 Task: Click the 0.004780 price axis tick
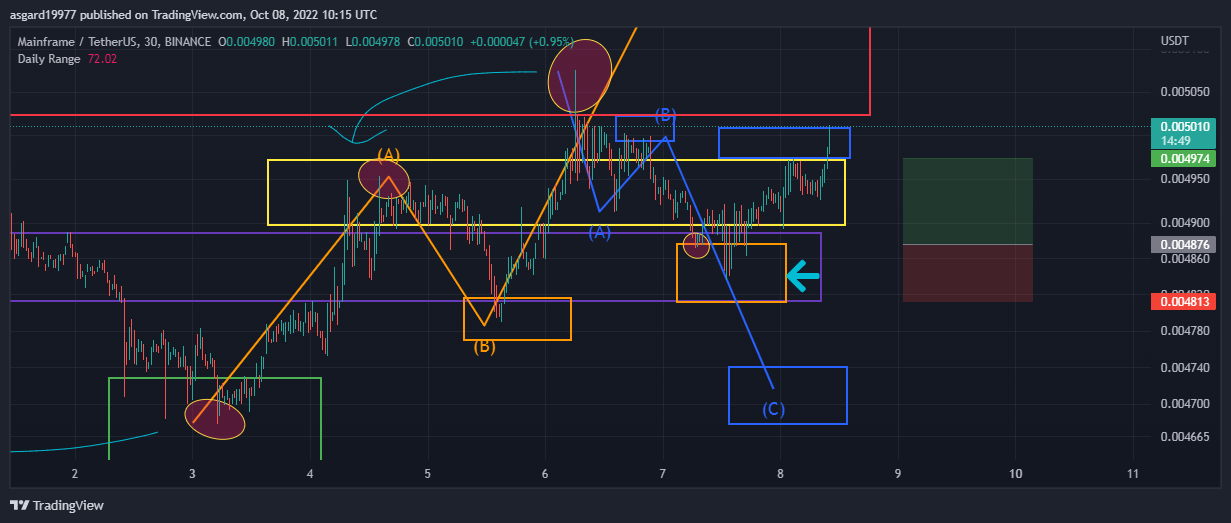pyautogui.click(x=1186, y=331)
